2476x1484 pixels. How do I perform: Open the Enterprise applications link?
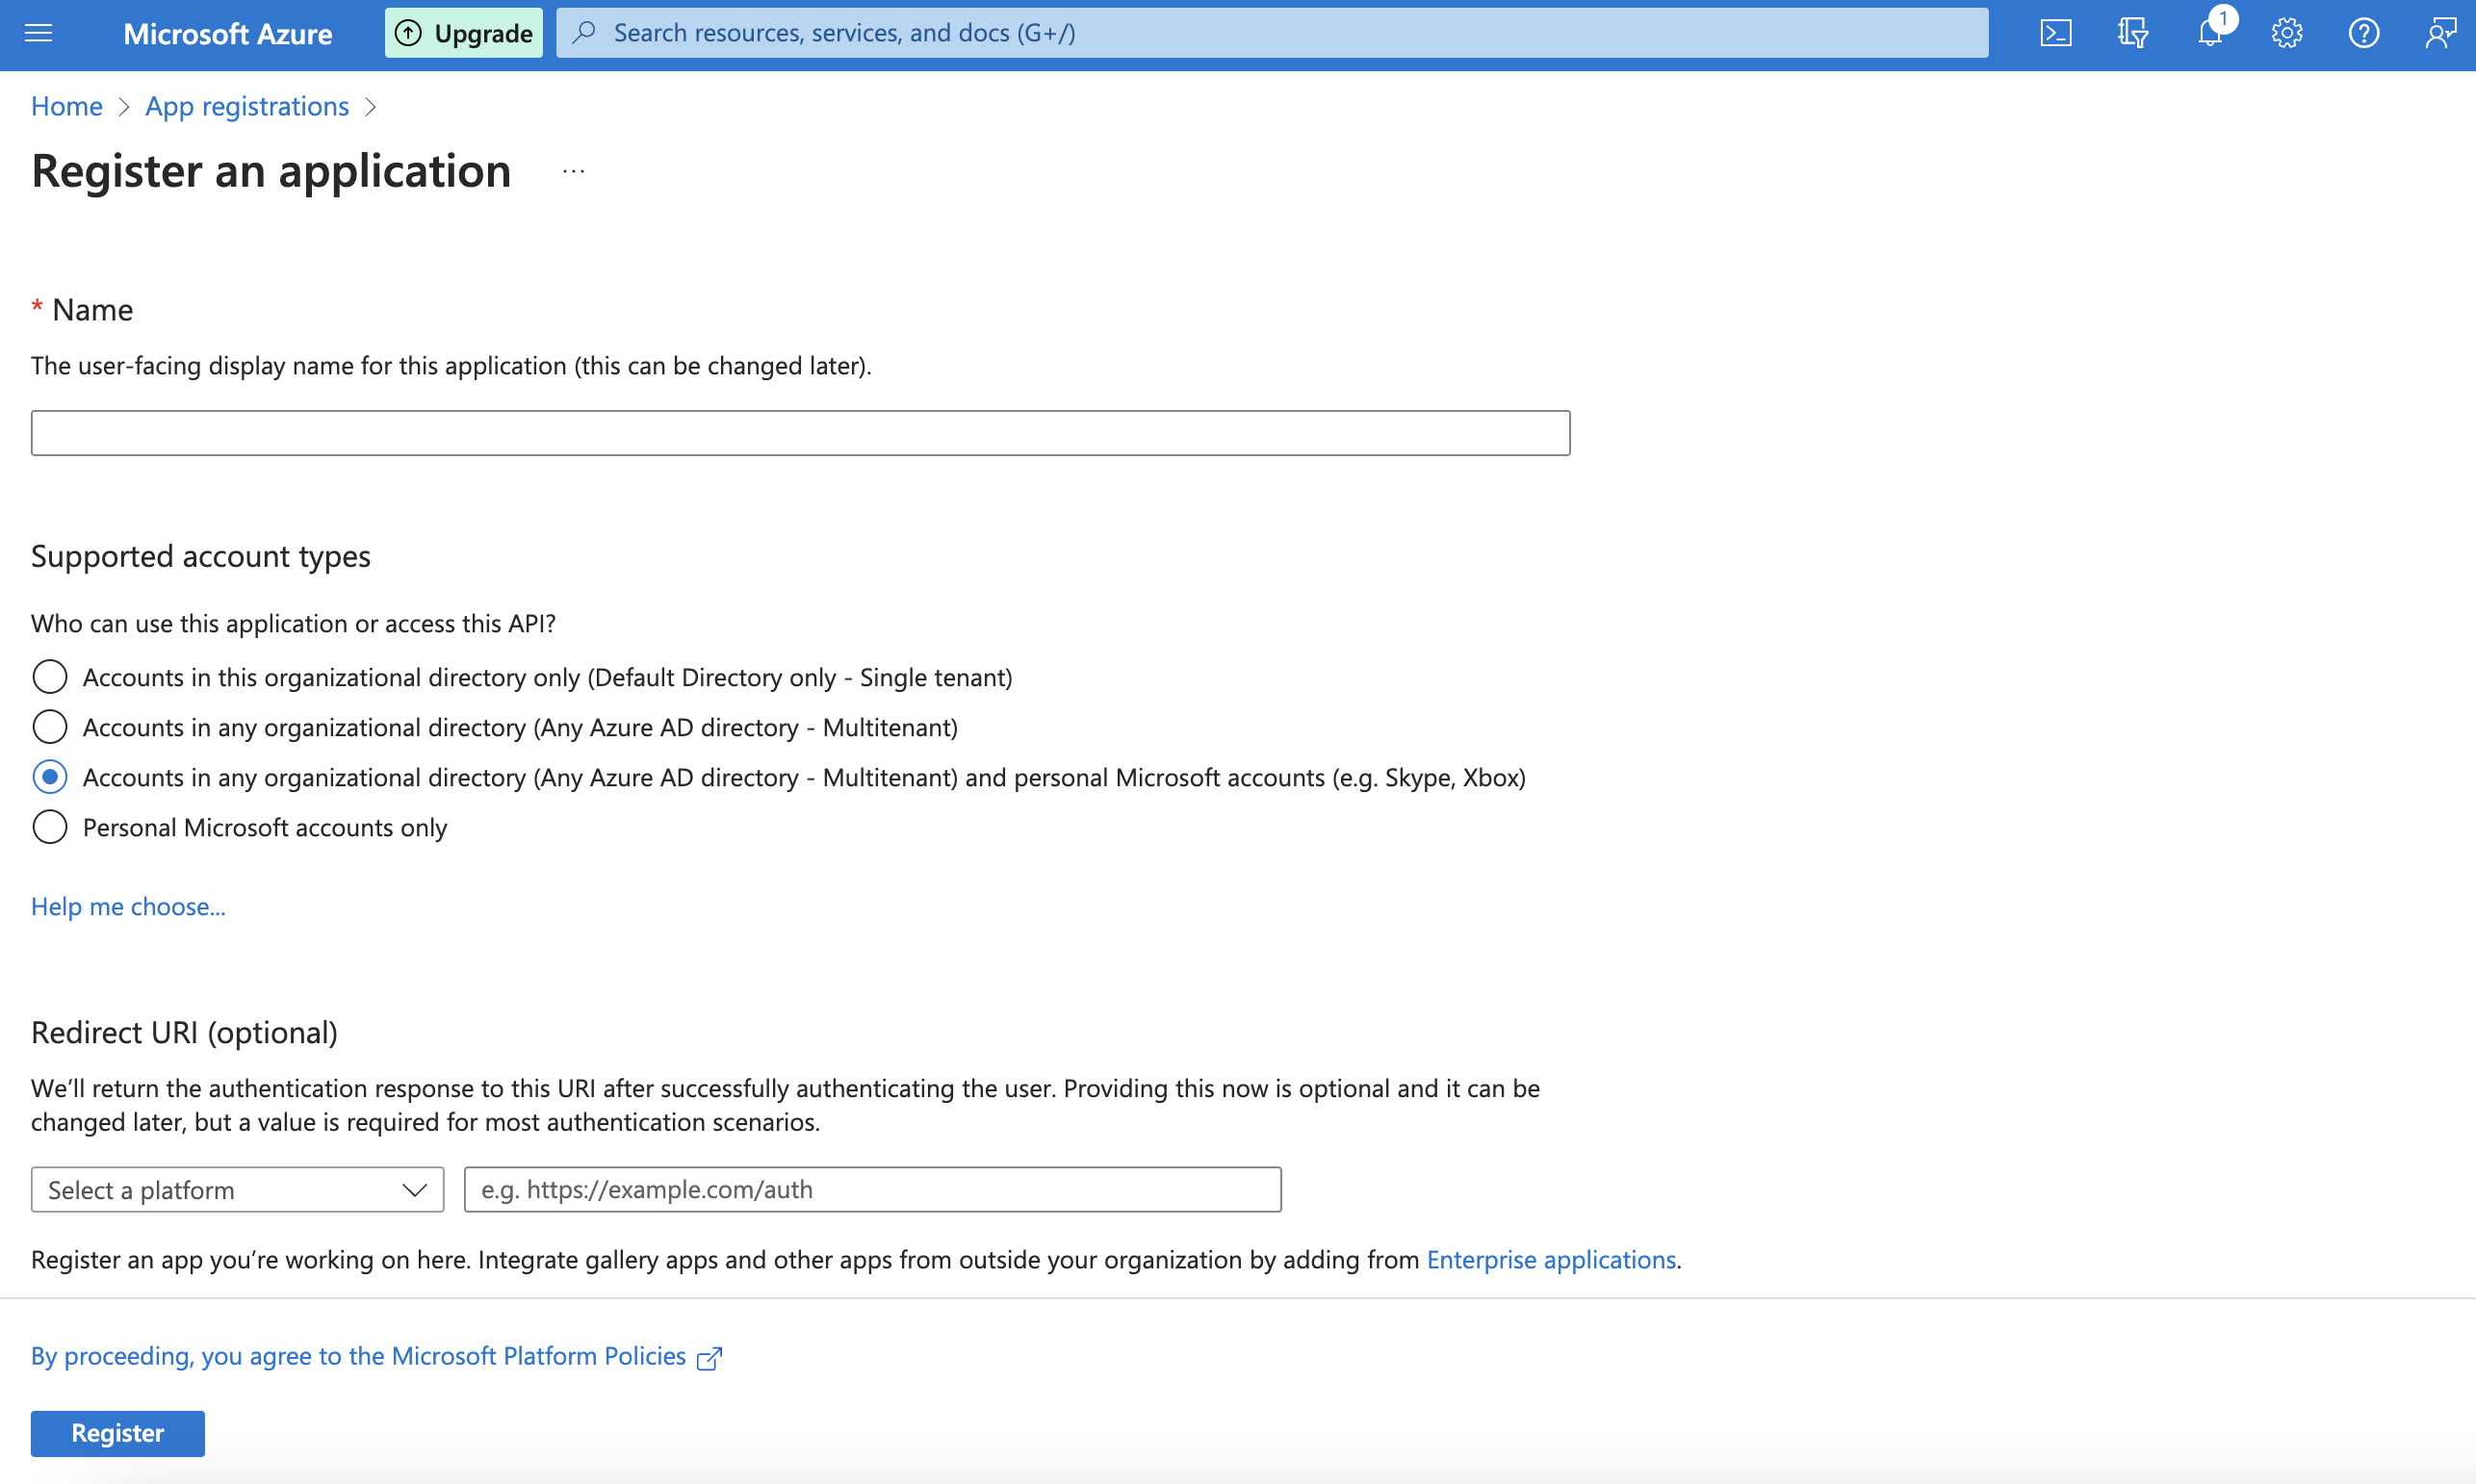click(x=1550, y=1259)
